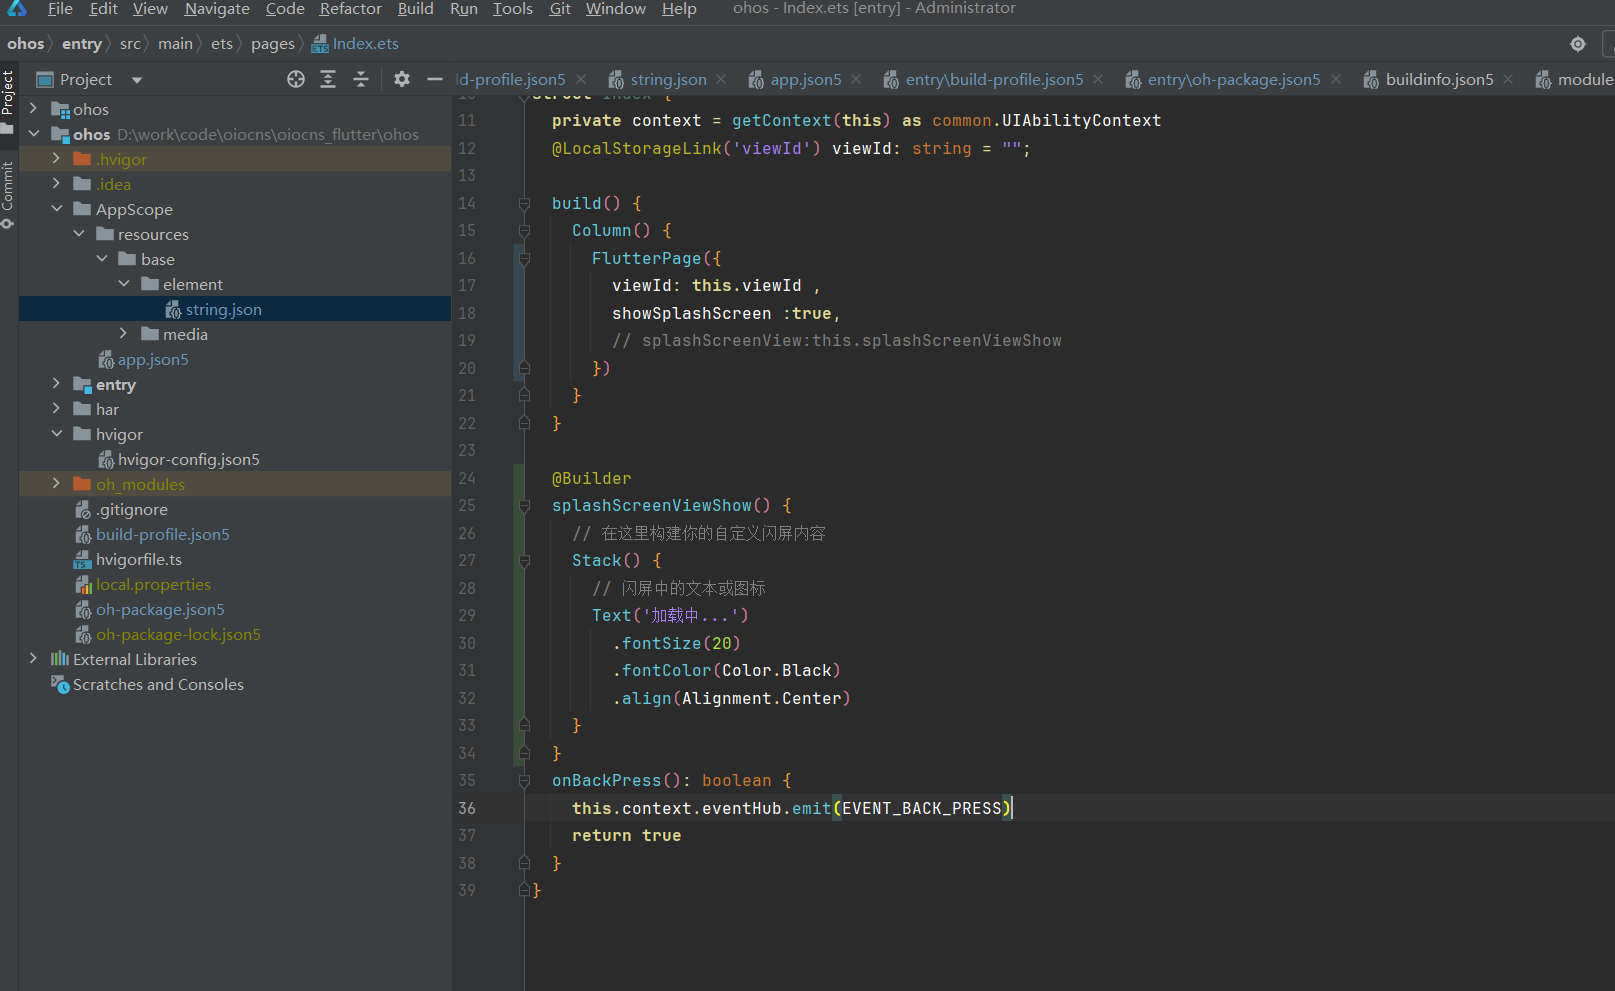Open the View menu
1615x991 pixels.
tap(150, 9)
